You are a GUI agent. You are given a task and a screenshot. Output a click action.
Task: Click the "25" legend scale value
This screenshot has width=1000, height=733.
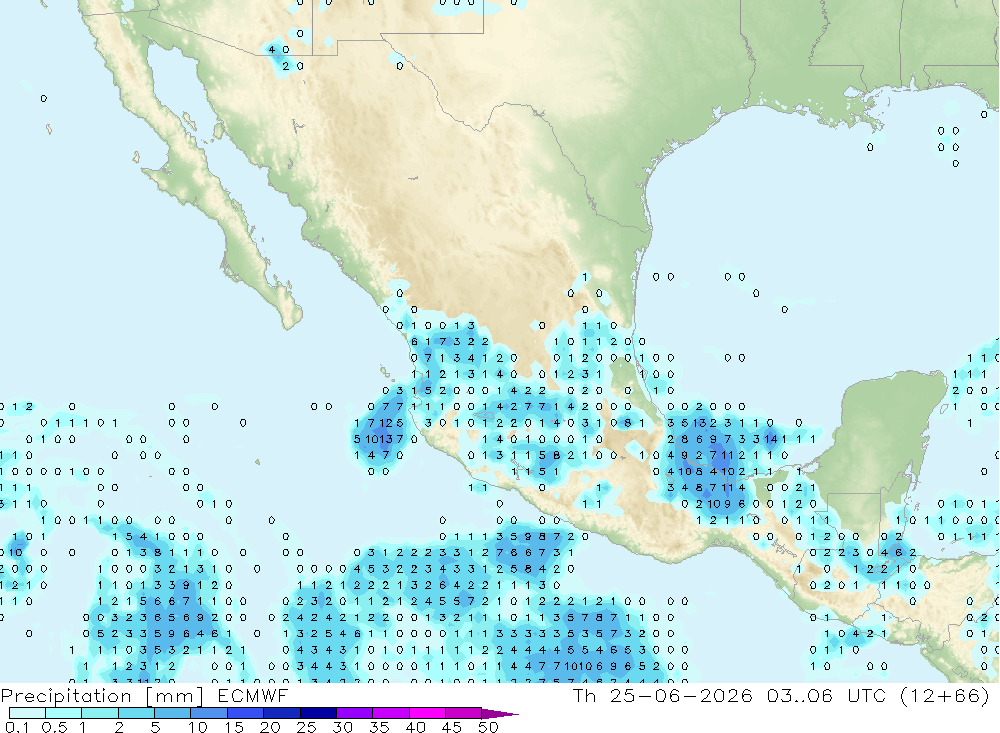(x=306, y=727)
